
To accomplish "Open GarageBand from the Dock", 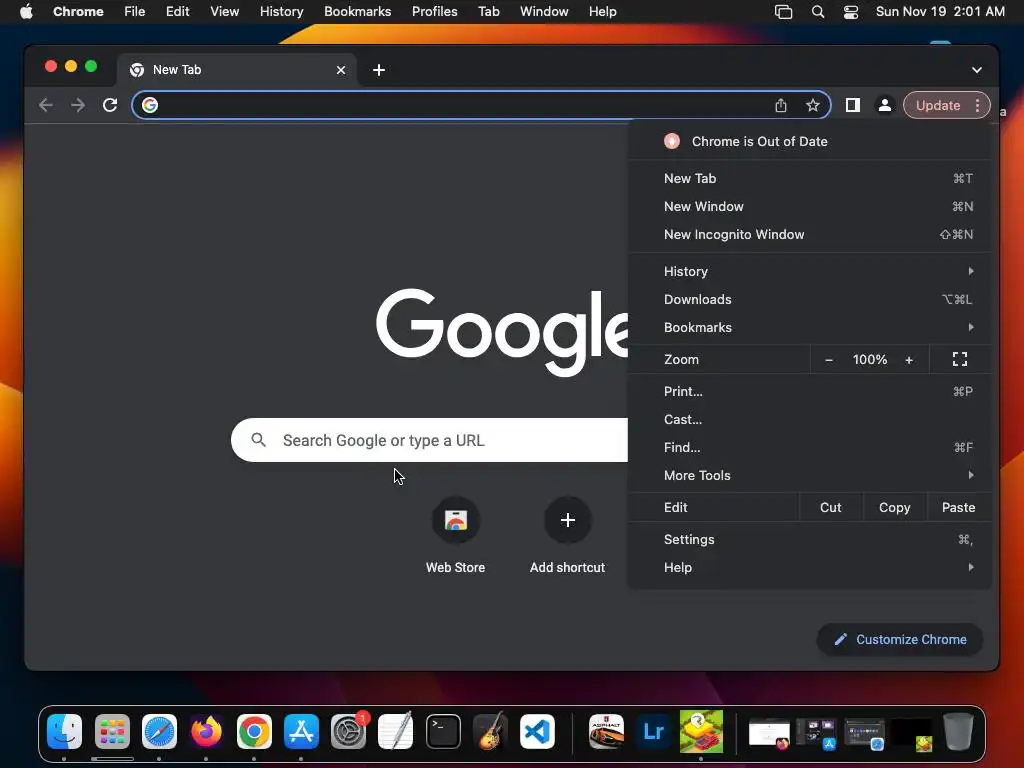I will [490, 731].
